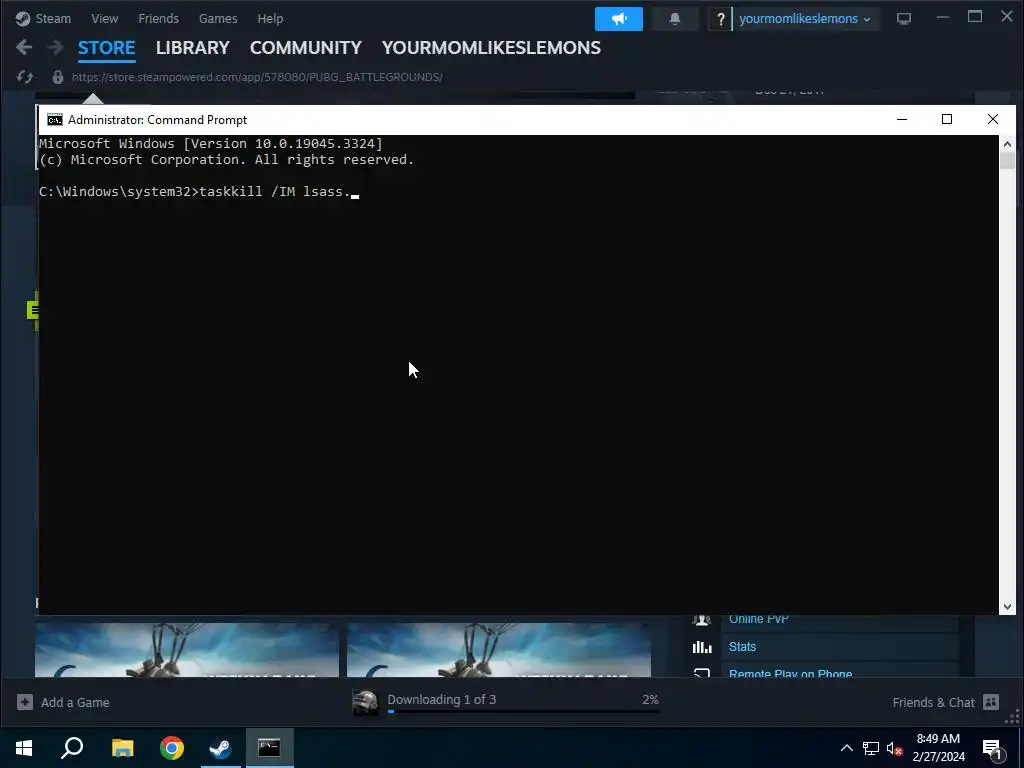Click the PUBG download thumbnail icon

pos(365,703)
